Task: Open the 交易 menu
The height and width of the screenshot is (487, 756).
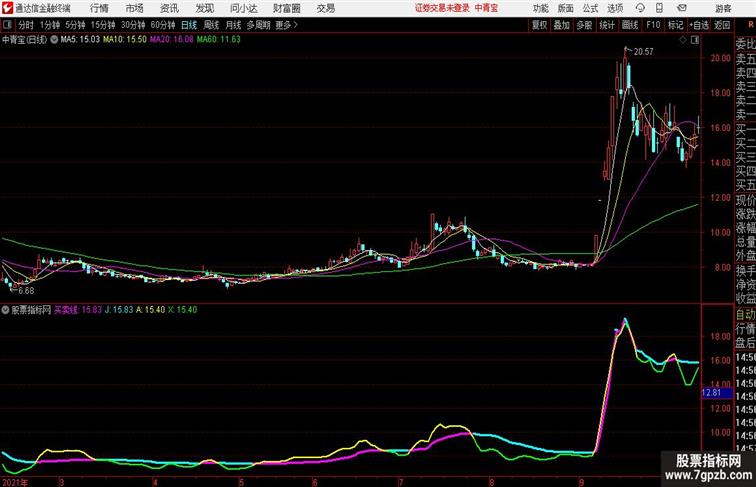Action: 325,8
